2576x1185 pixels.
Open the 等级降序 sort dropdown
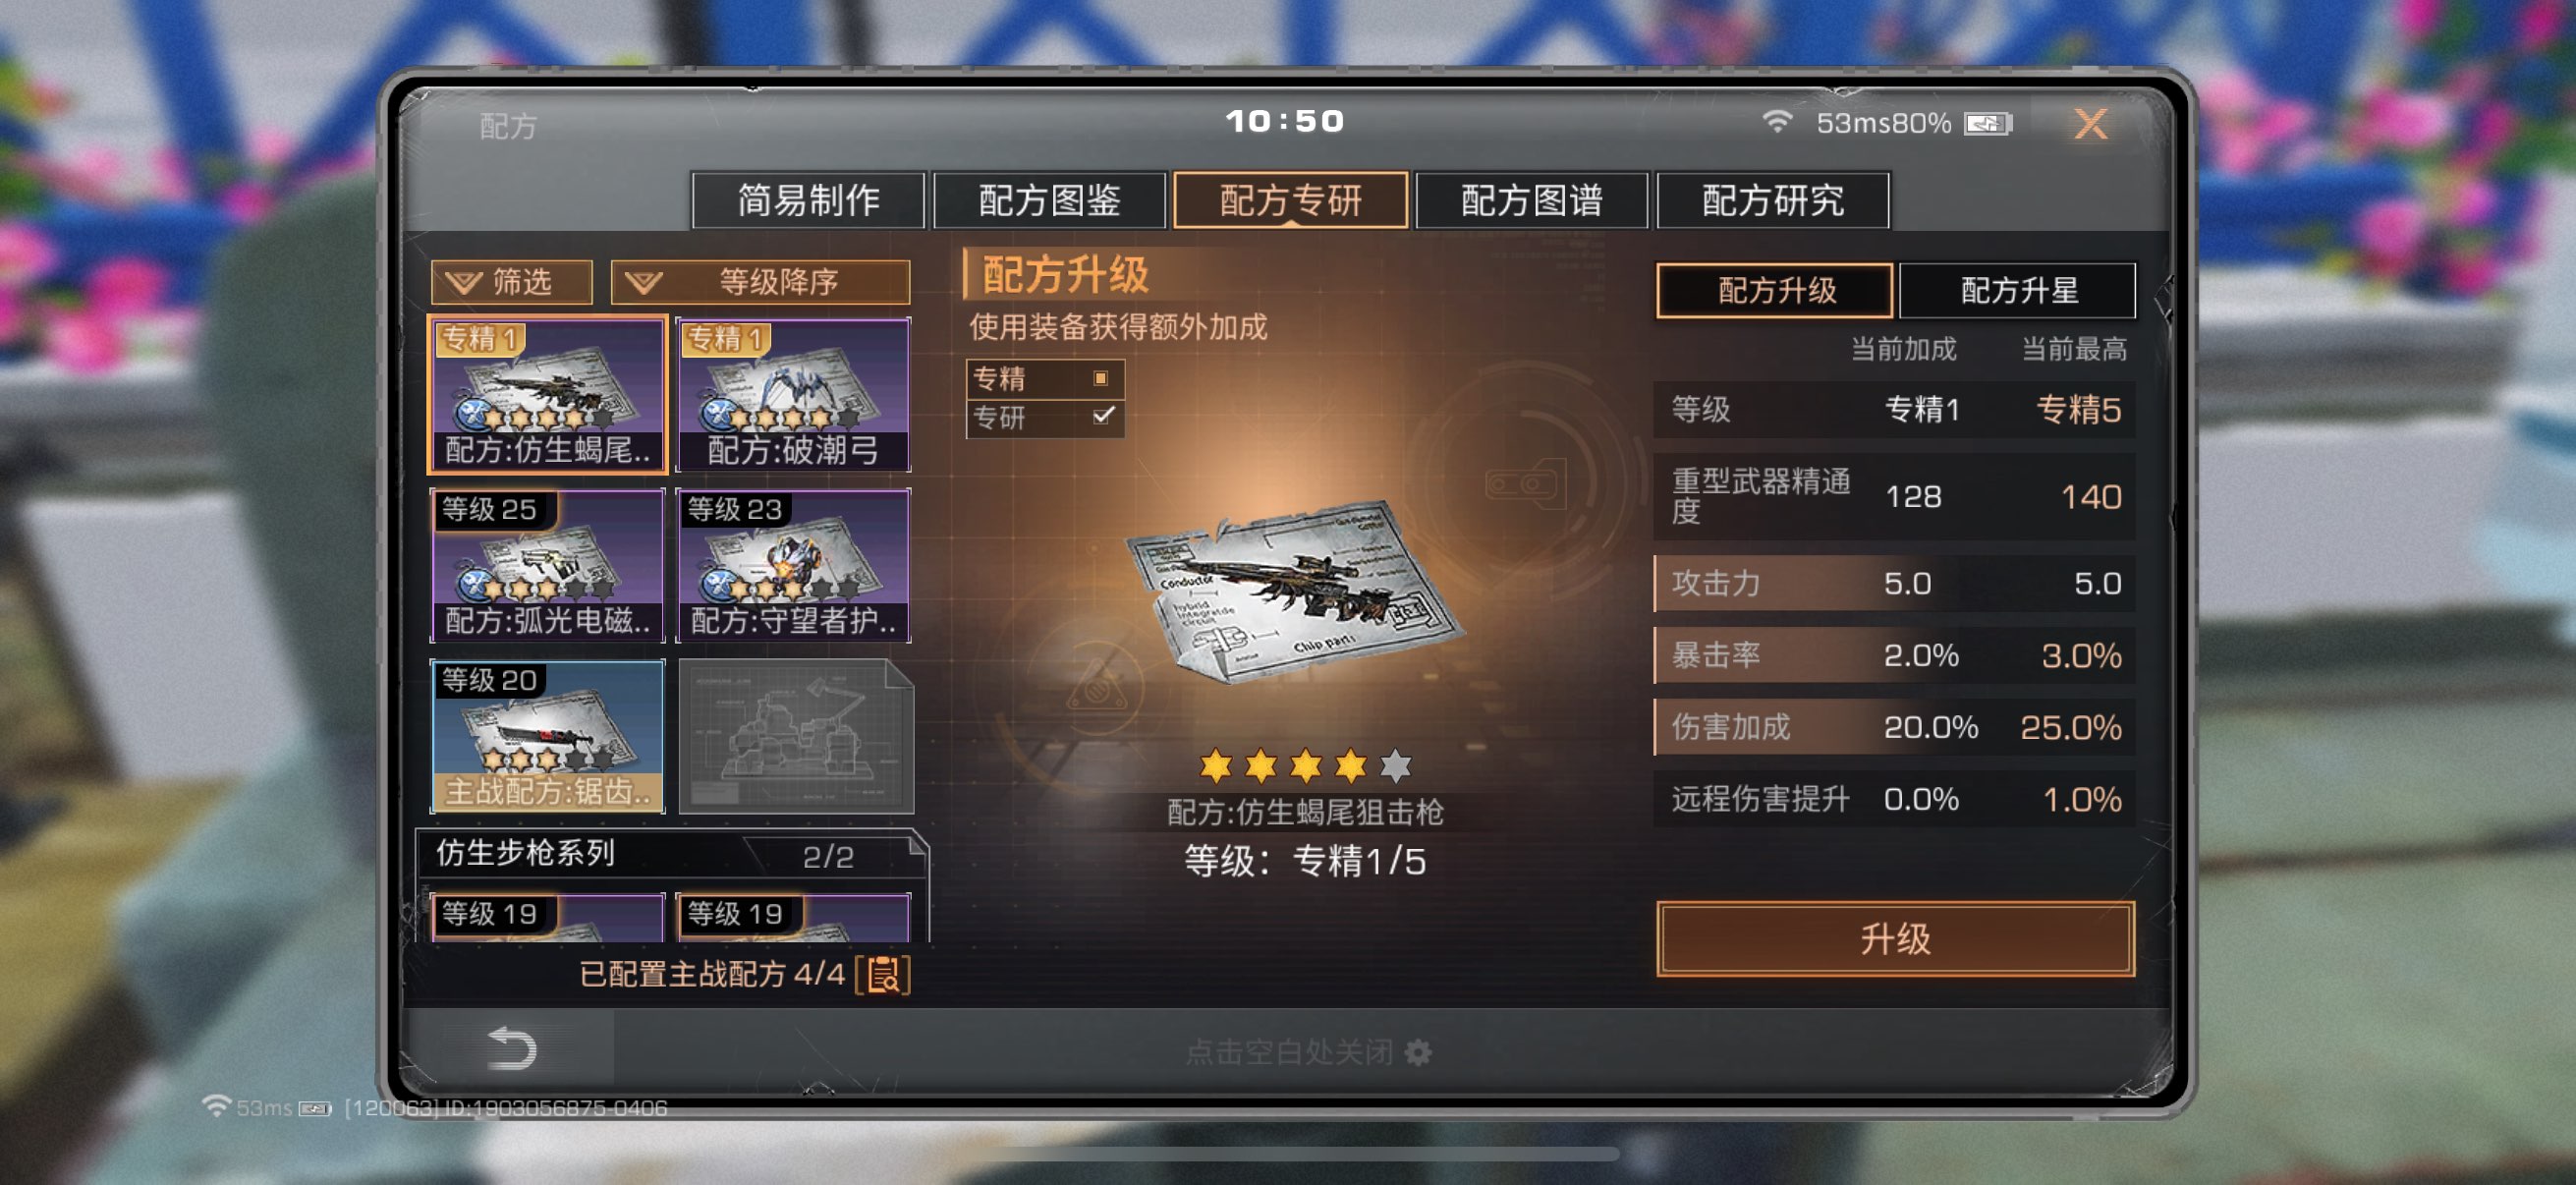(761, 282)
